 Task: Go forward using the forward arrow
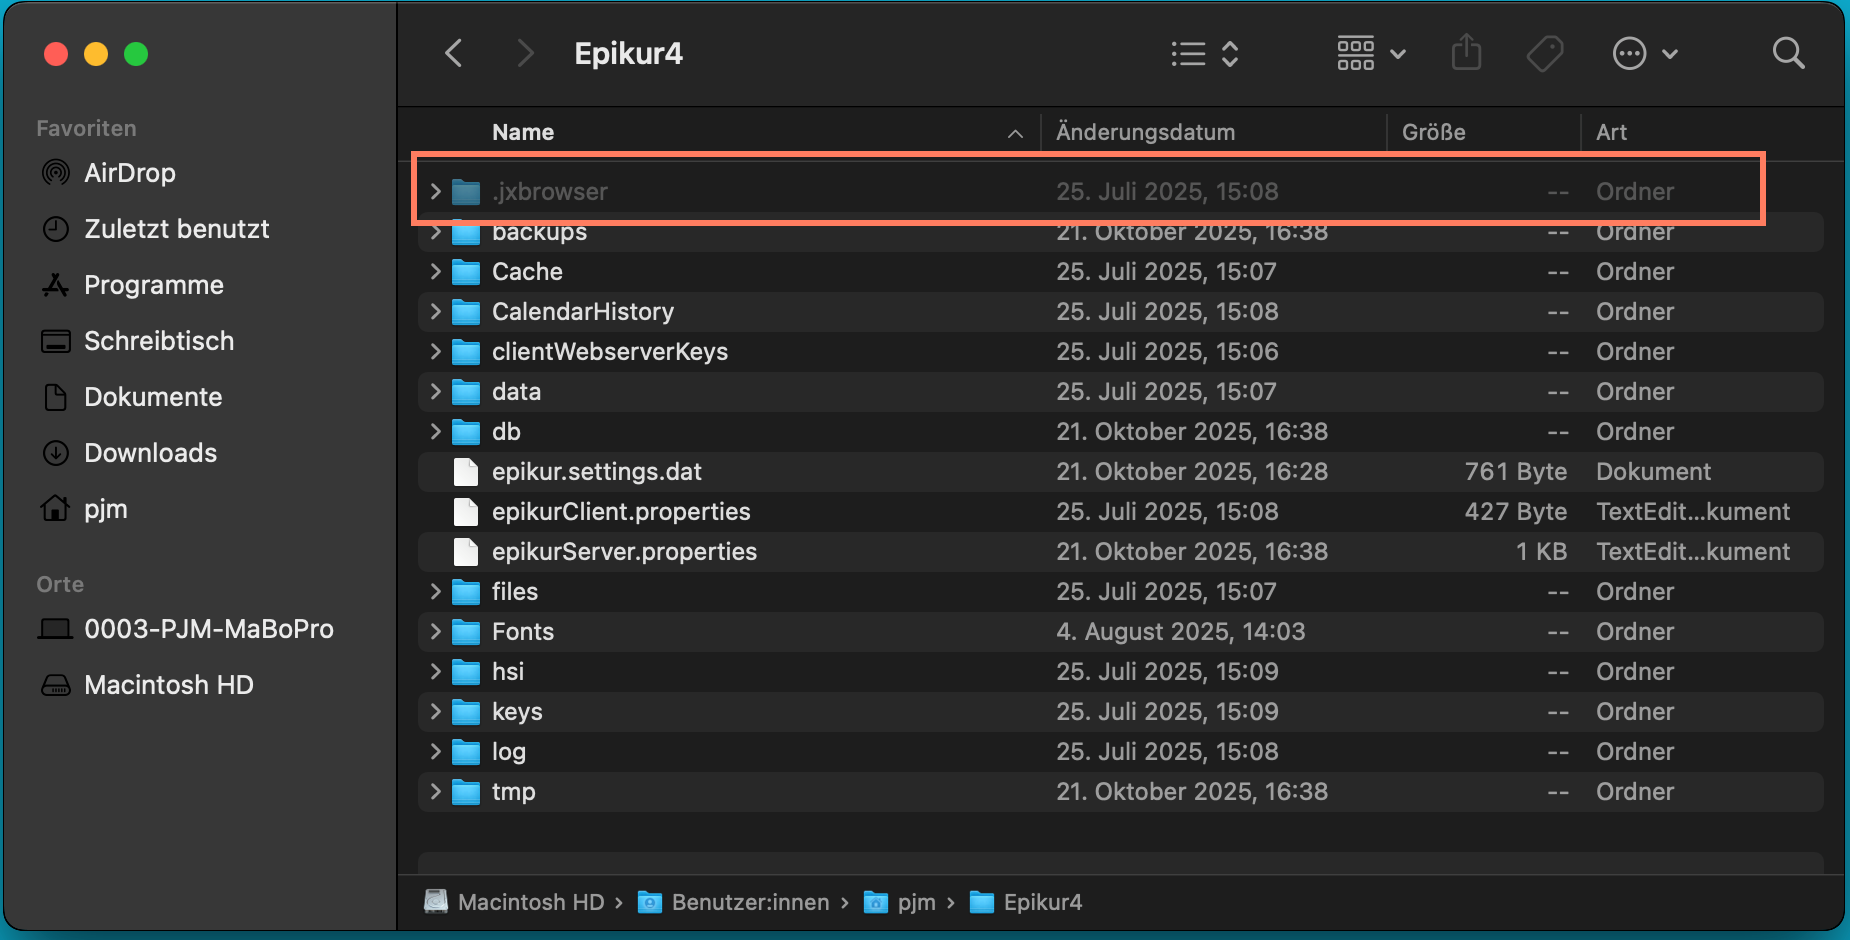(x=525, y=53)
